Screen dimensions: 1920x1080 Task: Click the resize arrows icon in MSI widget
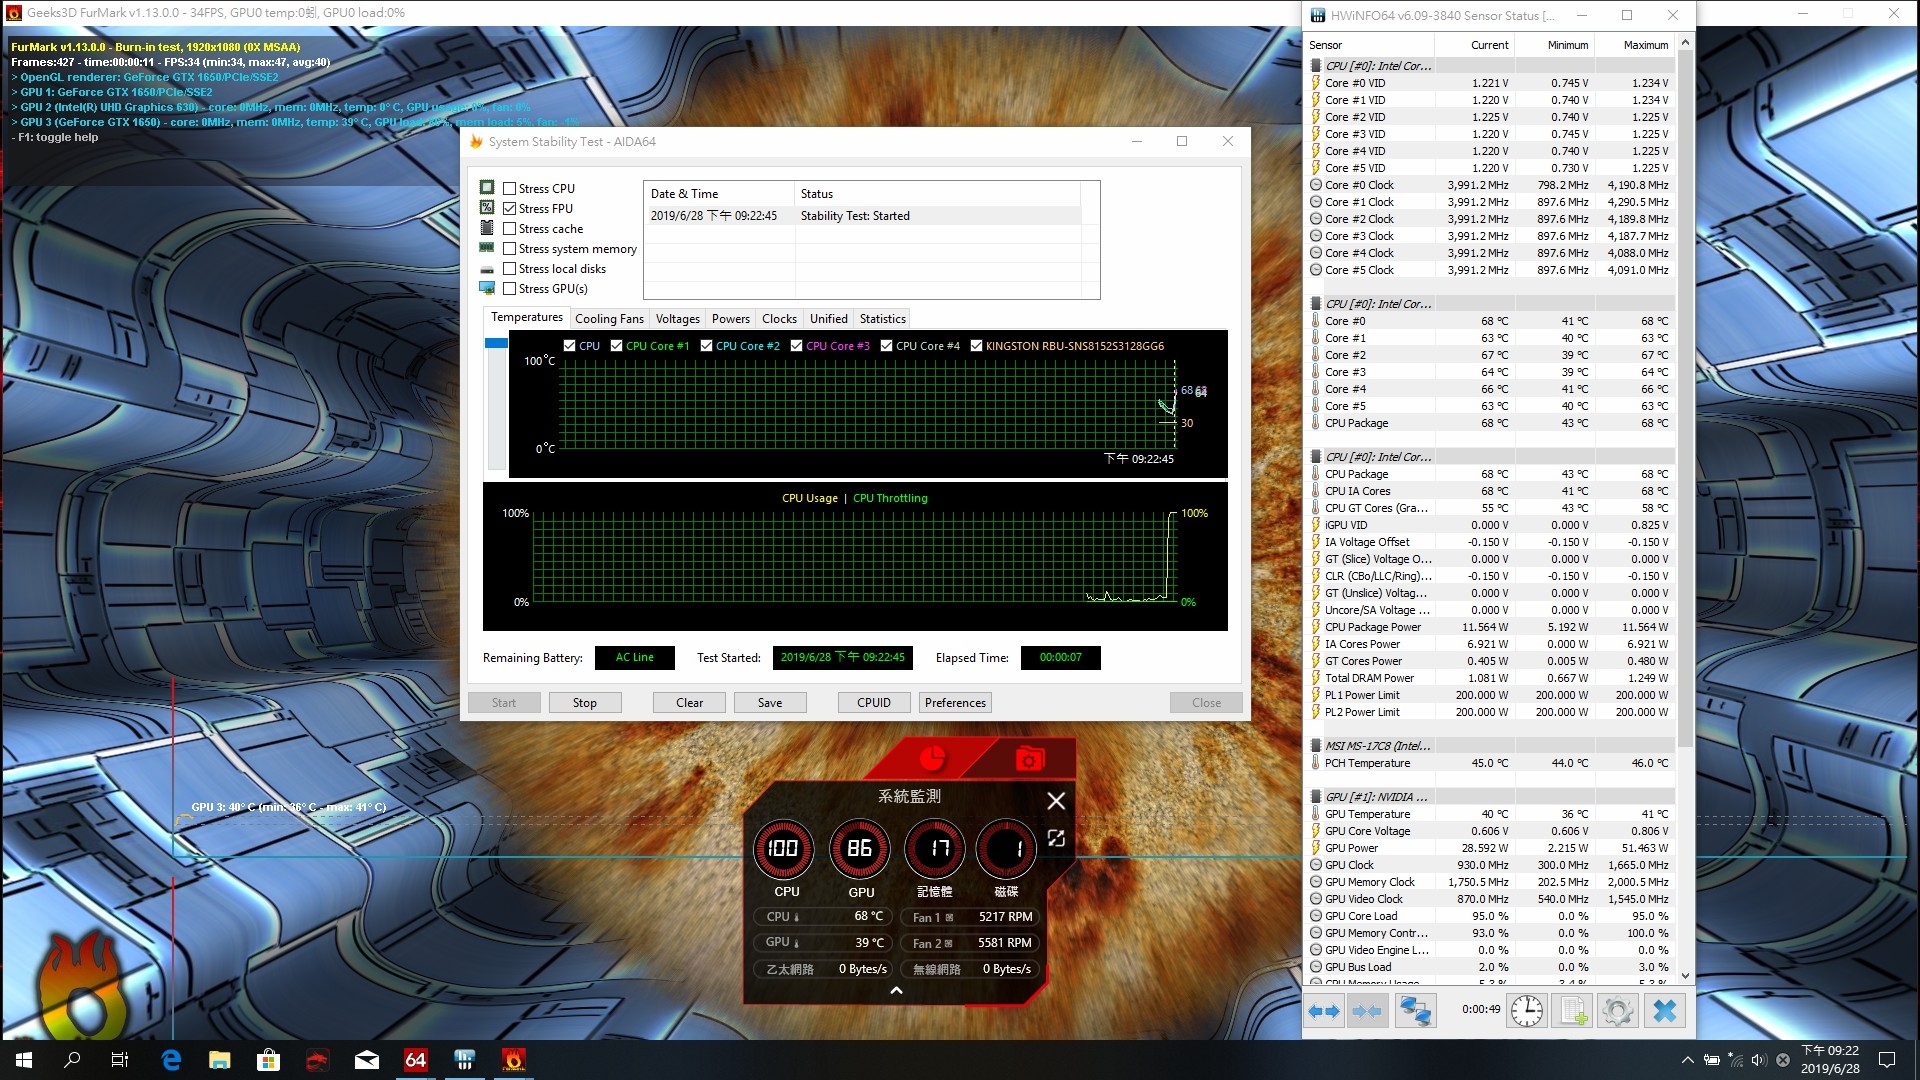pos(1056,838)
